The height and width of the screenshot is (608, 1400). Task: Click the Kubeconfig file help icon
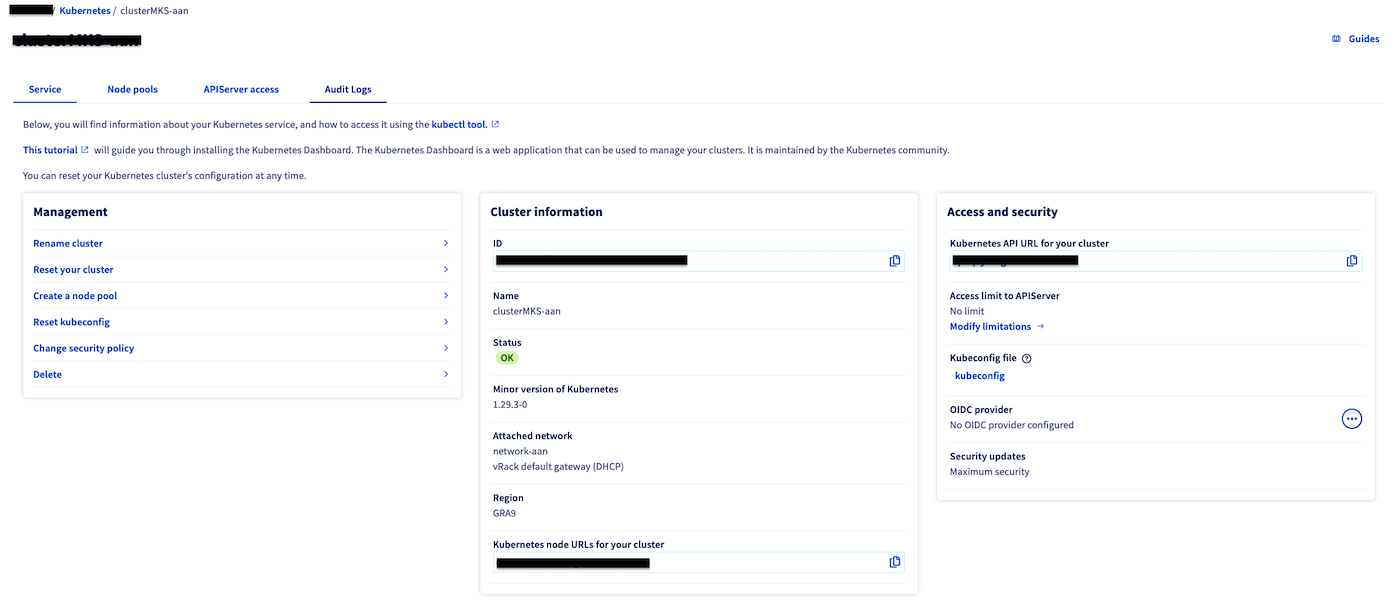[x=1026, y=357]
